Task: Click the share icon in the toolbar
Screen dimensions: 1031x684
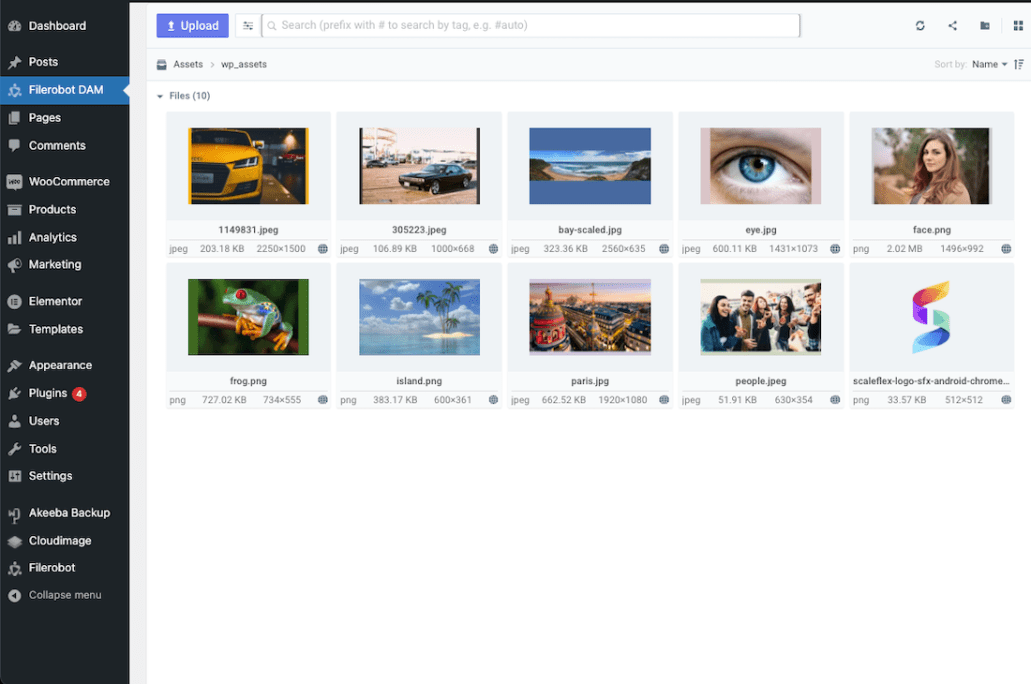Action: point(952,26)
